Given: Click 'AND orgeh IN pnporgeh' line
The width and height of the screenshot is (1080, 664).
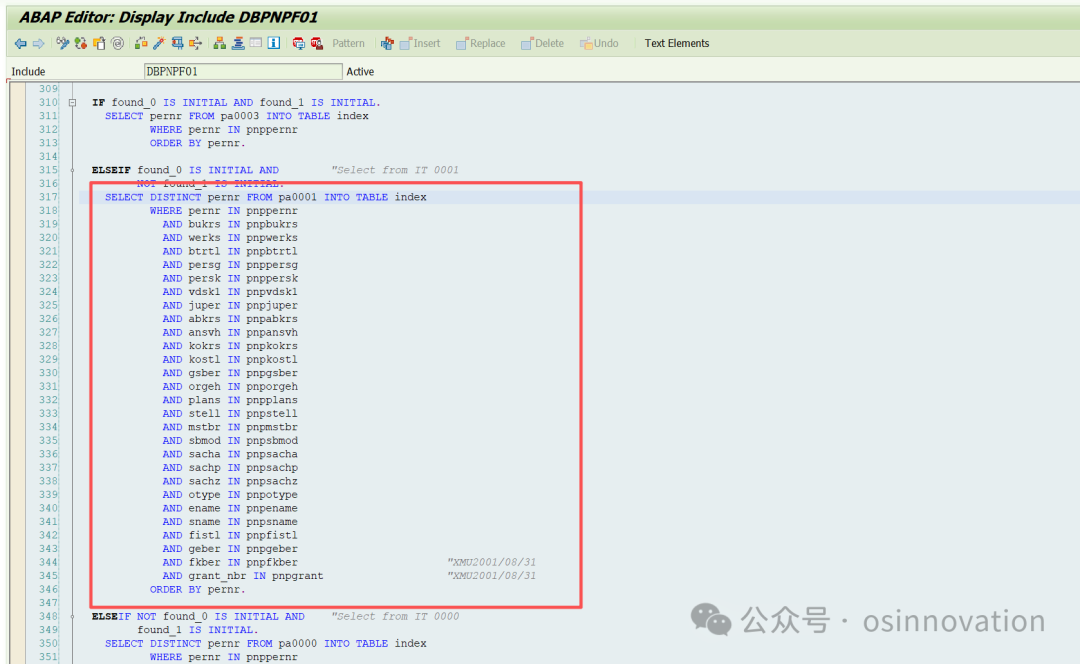Looking at the screenshot, I should [230, 386].
